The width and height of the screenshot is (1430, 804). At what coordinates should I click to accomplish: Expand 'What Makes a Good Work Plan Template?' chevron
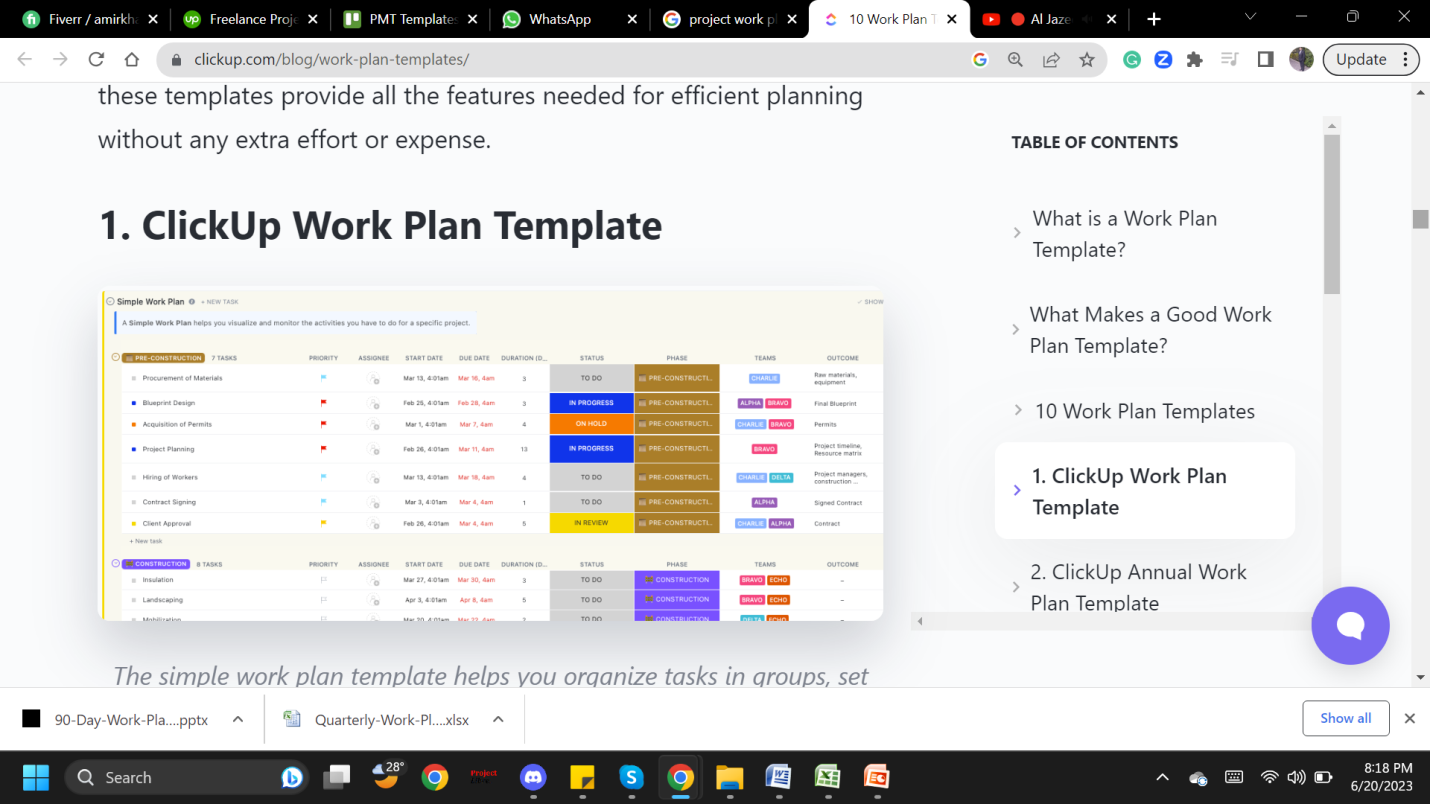tap(1017, 329)
